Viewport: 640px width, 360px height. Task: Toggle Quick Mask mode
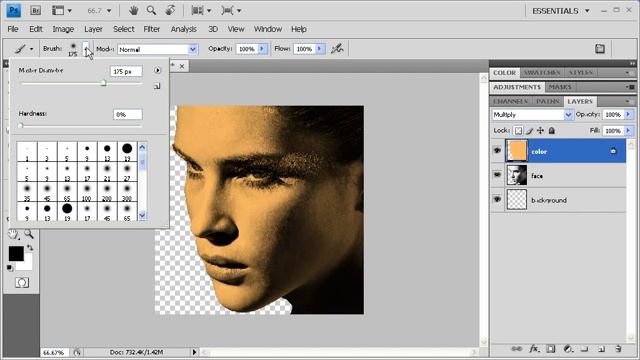(22, 282)
